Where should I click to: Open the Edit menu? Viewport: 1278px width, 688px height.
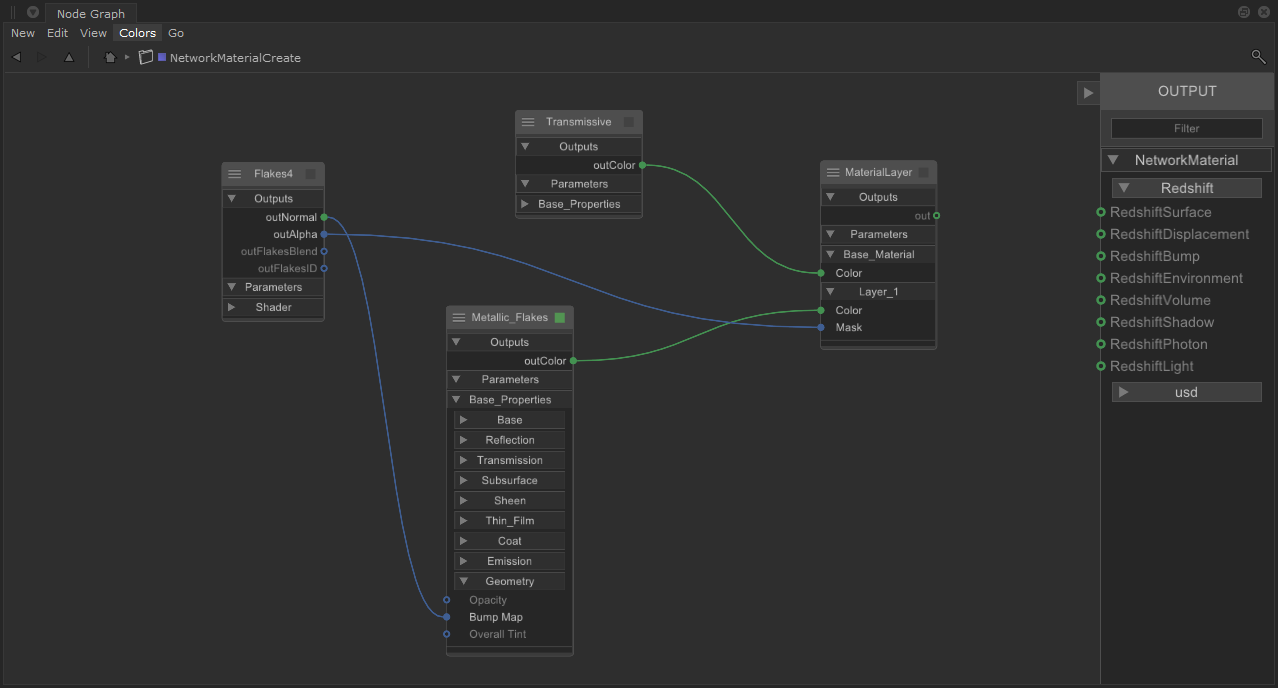click(x=58, y=33)
